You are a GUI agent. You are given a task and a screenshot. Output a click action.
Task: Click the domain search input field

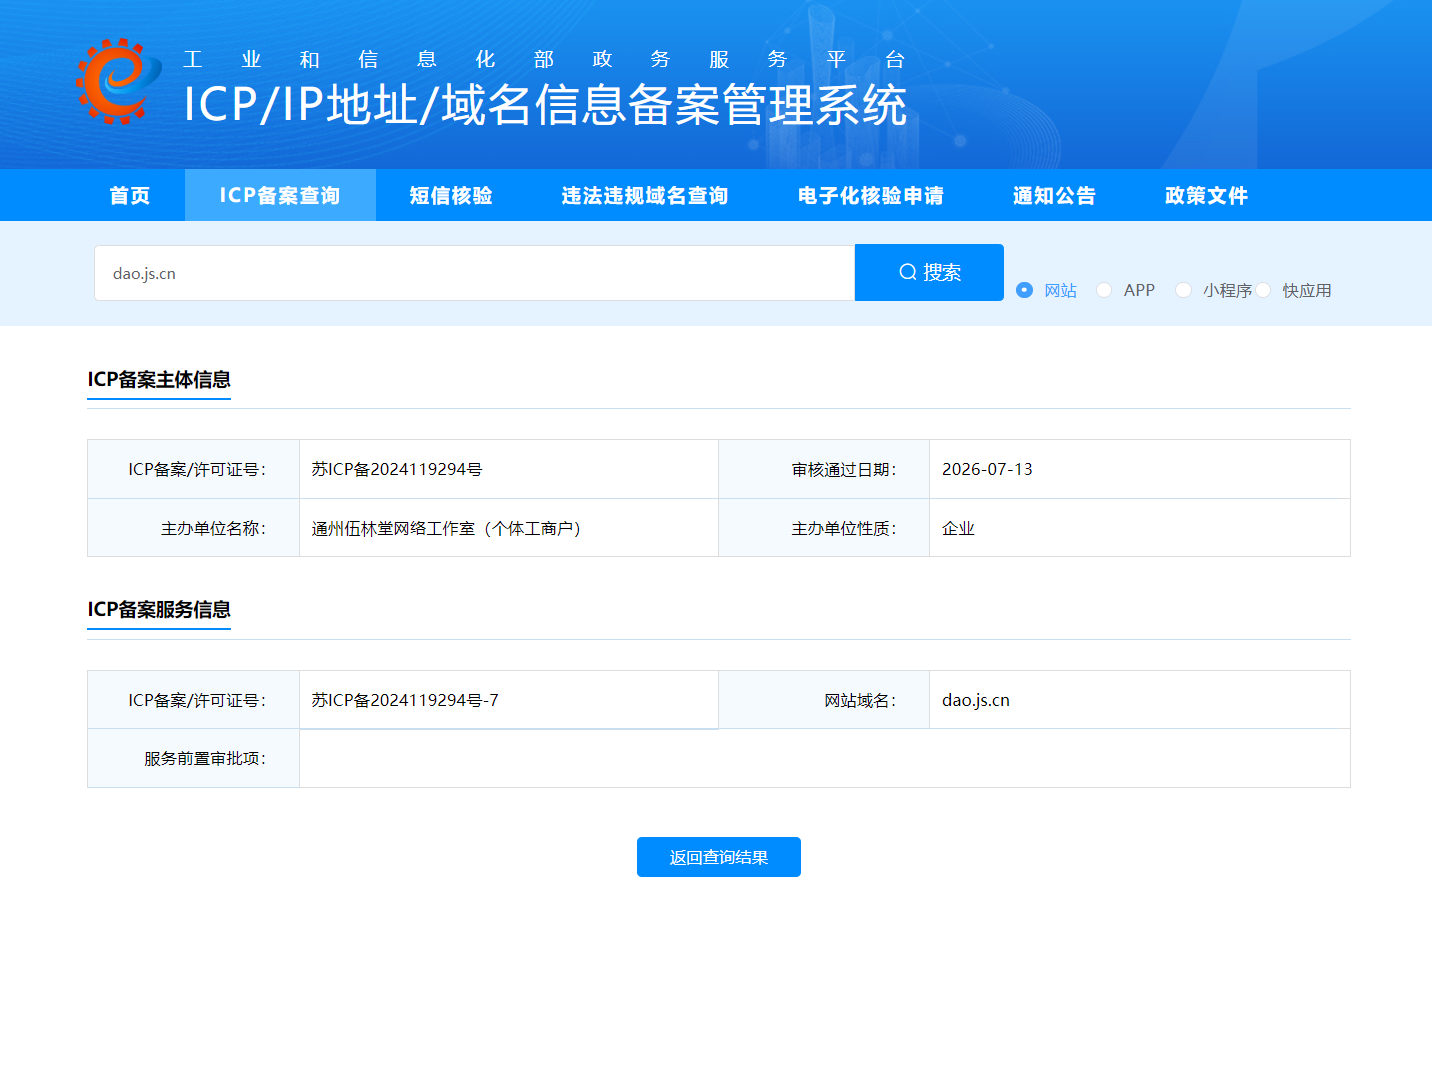click(475, 273)
